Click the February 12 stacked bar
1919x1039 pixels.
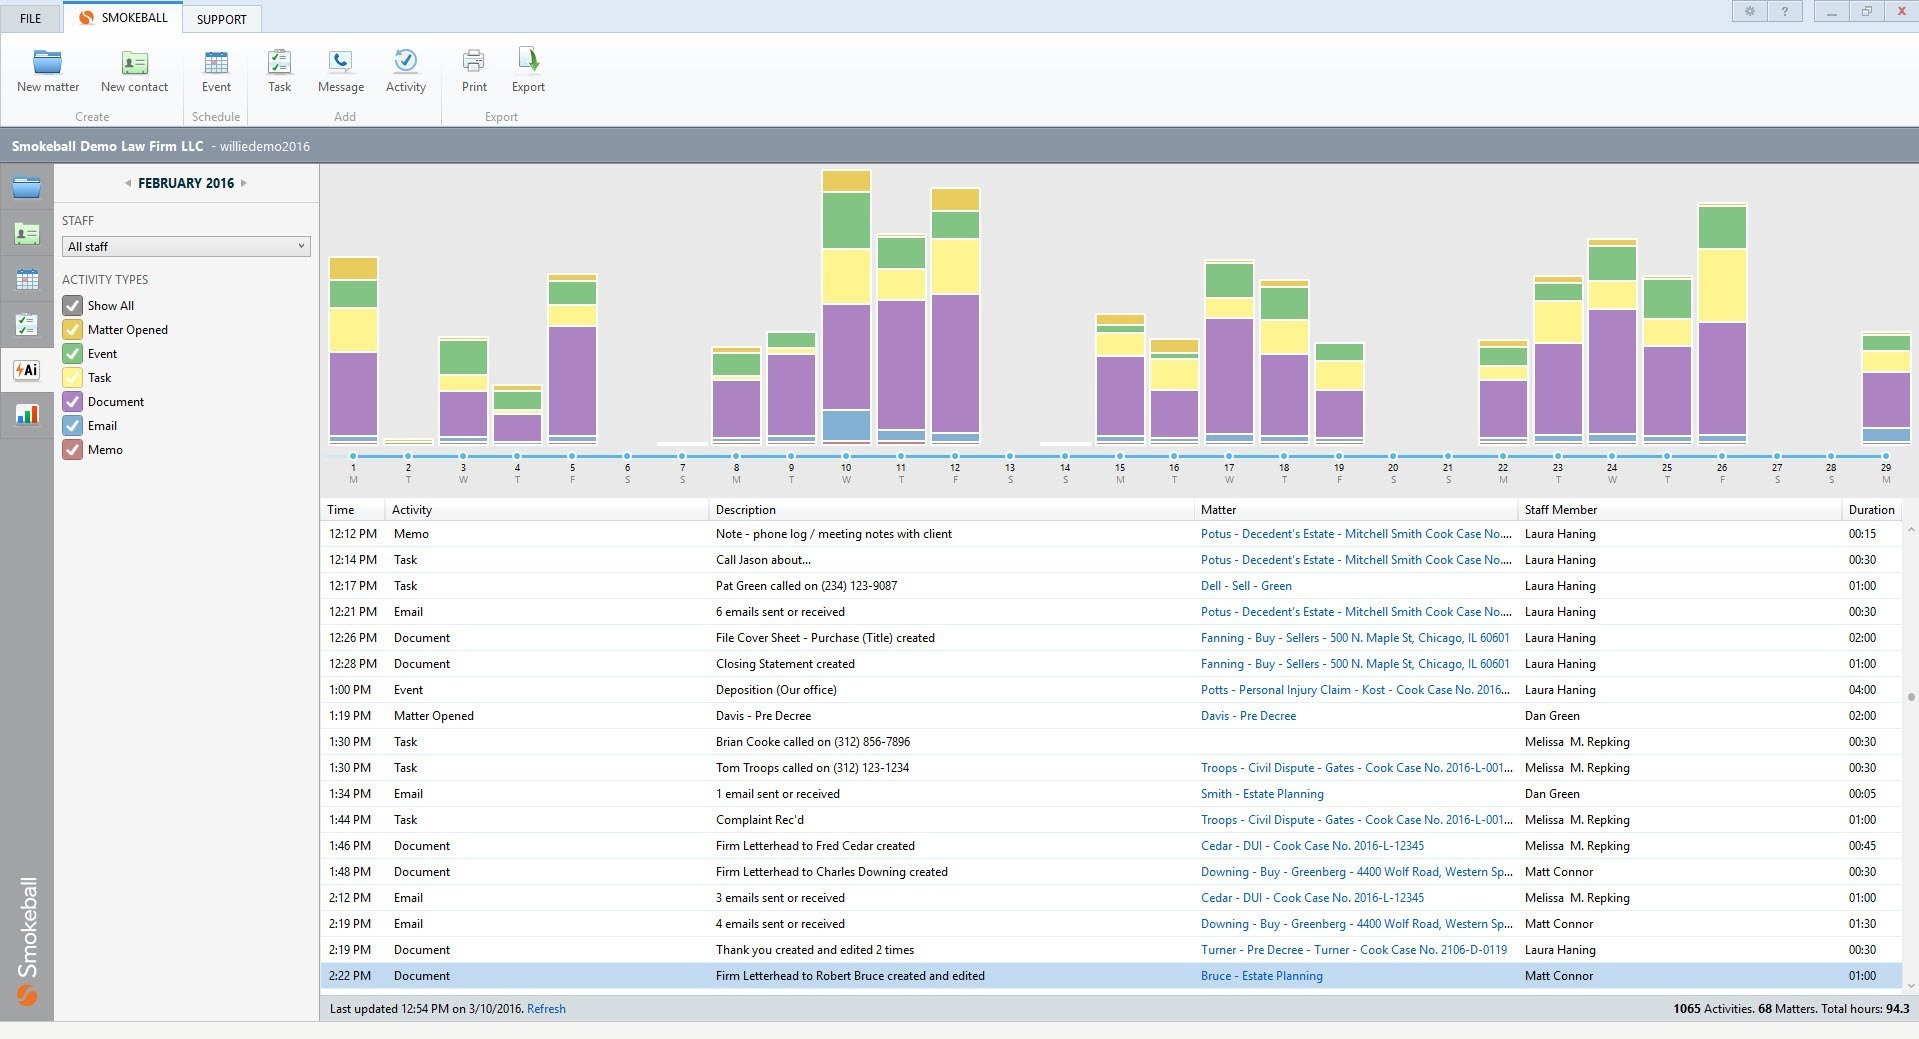tap(955, 315)
